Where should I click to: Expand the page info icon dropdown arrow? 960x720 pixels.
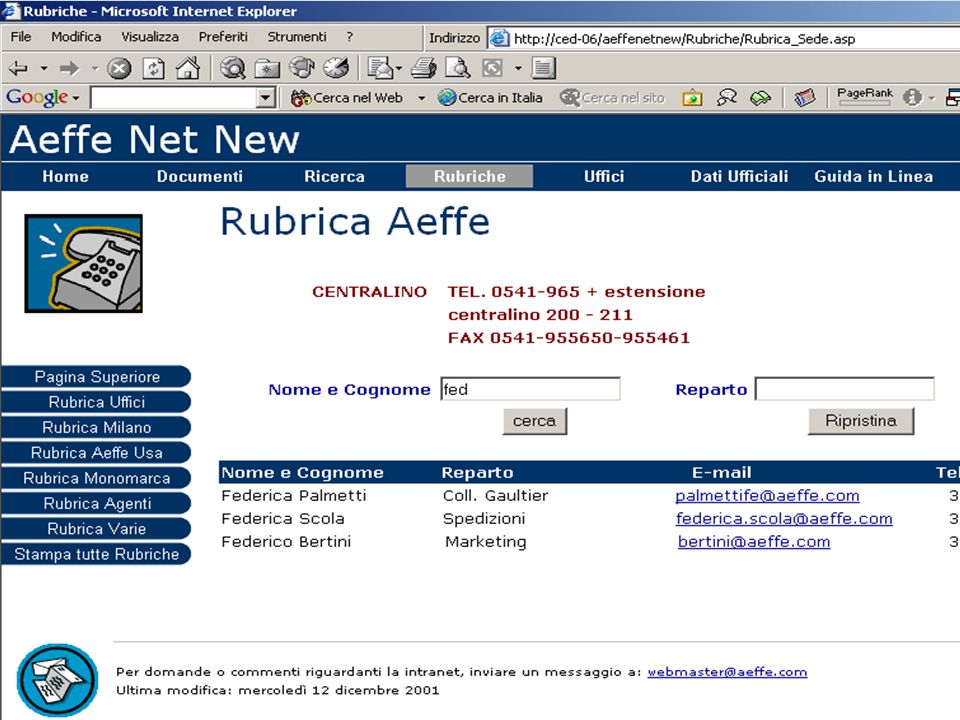click(931, 98)
